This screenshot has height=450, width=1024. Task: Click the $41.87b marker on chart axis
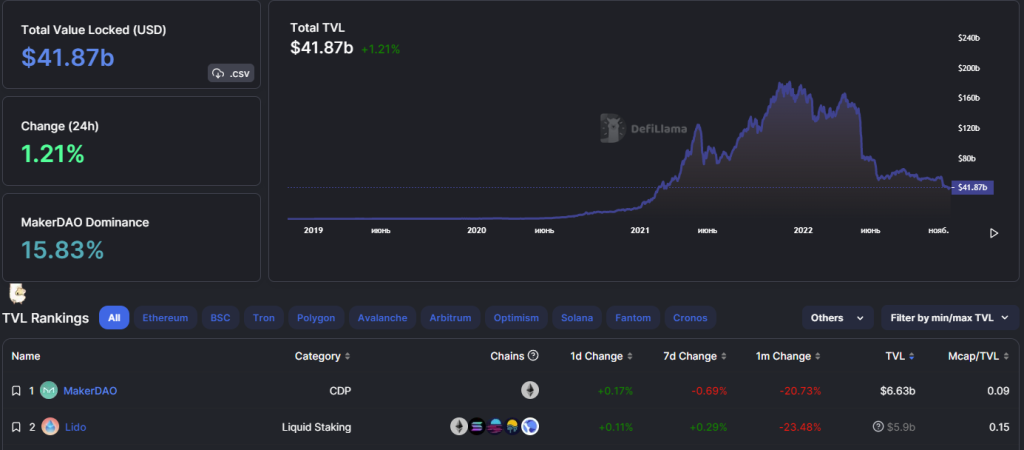[972, 187]
